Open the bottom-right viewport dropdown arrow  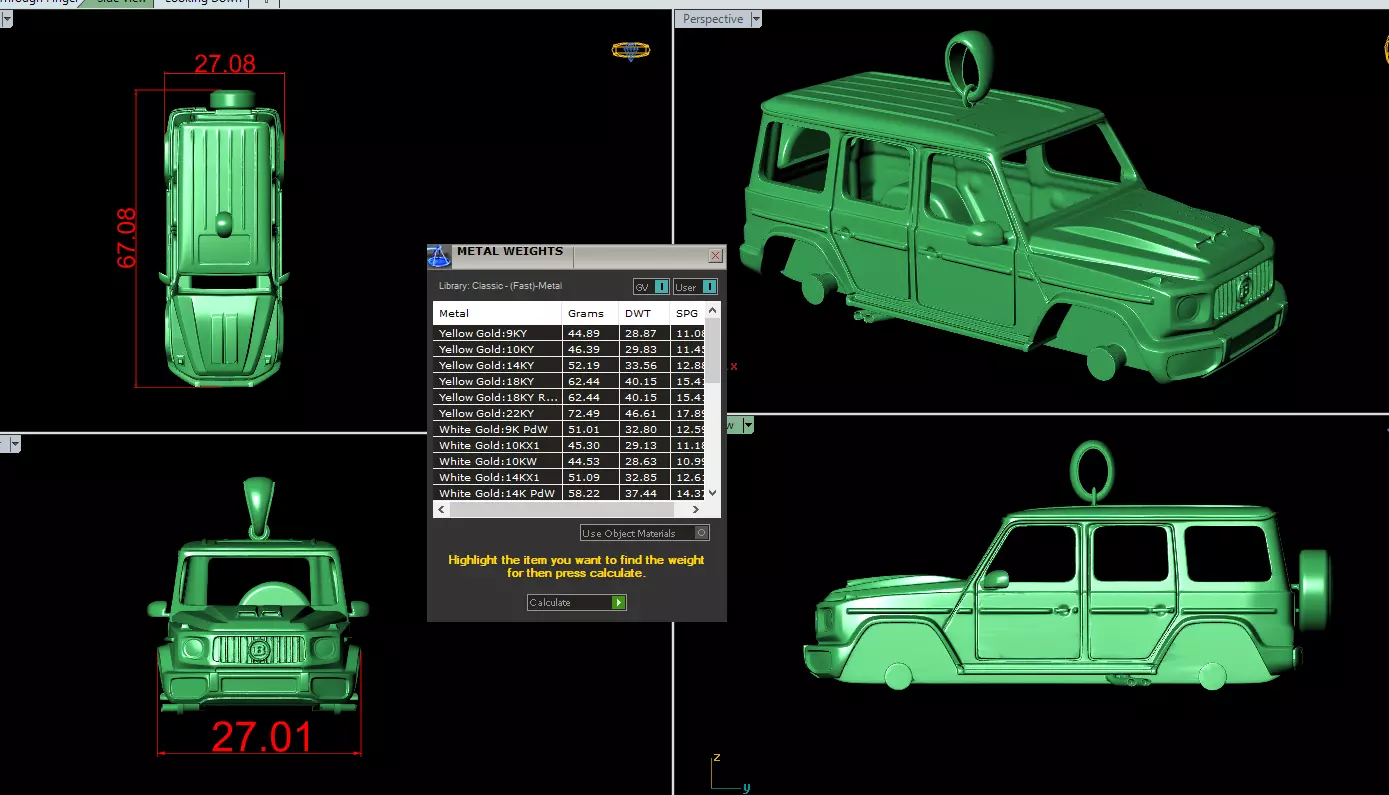coord(747,425)
